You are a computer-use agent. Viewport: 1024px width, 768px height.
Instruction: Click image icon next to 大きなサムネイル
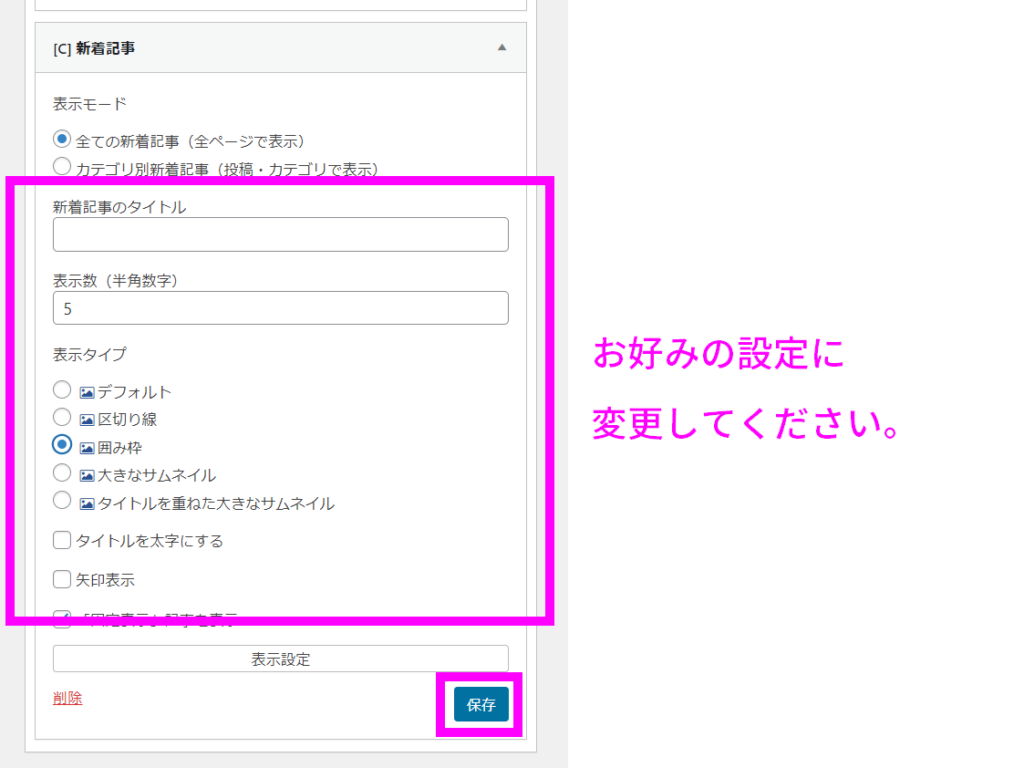click(x=87, y=476)
